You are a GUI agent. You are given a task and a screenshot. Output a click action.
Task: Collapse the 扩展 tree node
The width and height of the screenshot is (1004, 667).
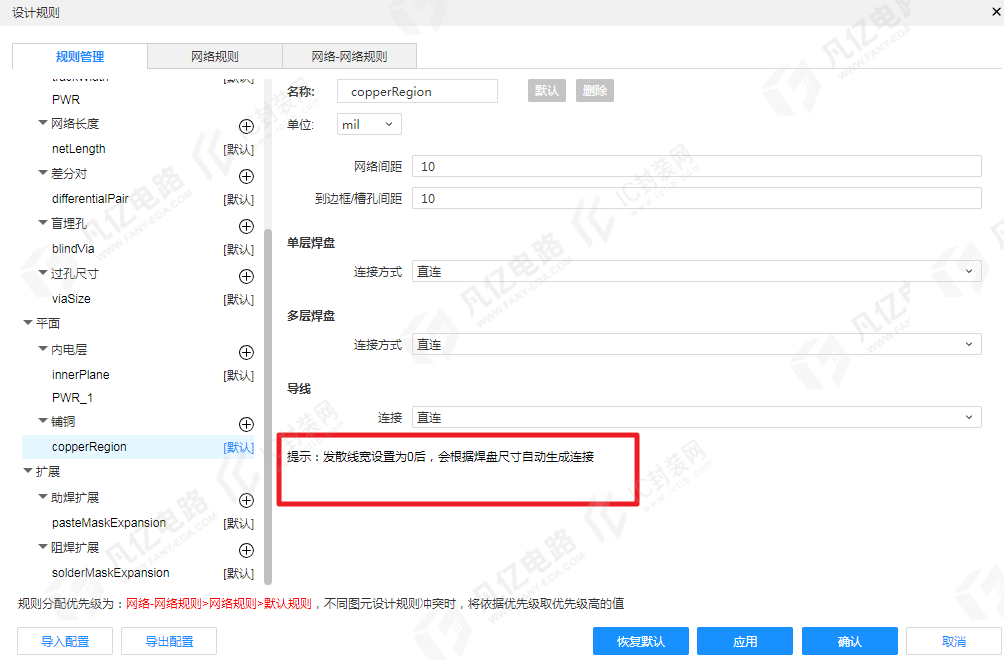28,470
